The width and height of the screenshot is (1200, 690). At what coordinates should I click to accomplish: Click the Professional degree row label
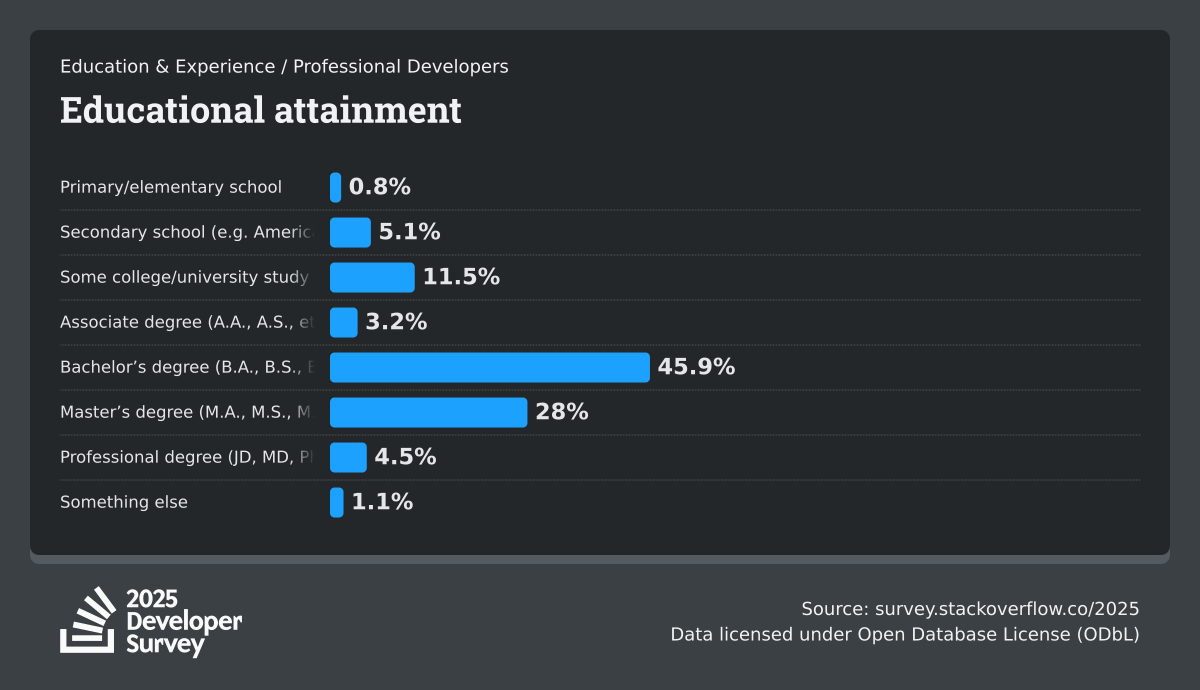[x=186, y=457]
